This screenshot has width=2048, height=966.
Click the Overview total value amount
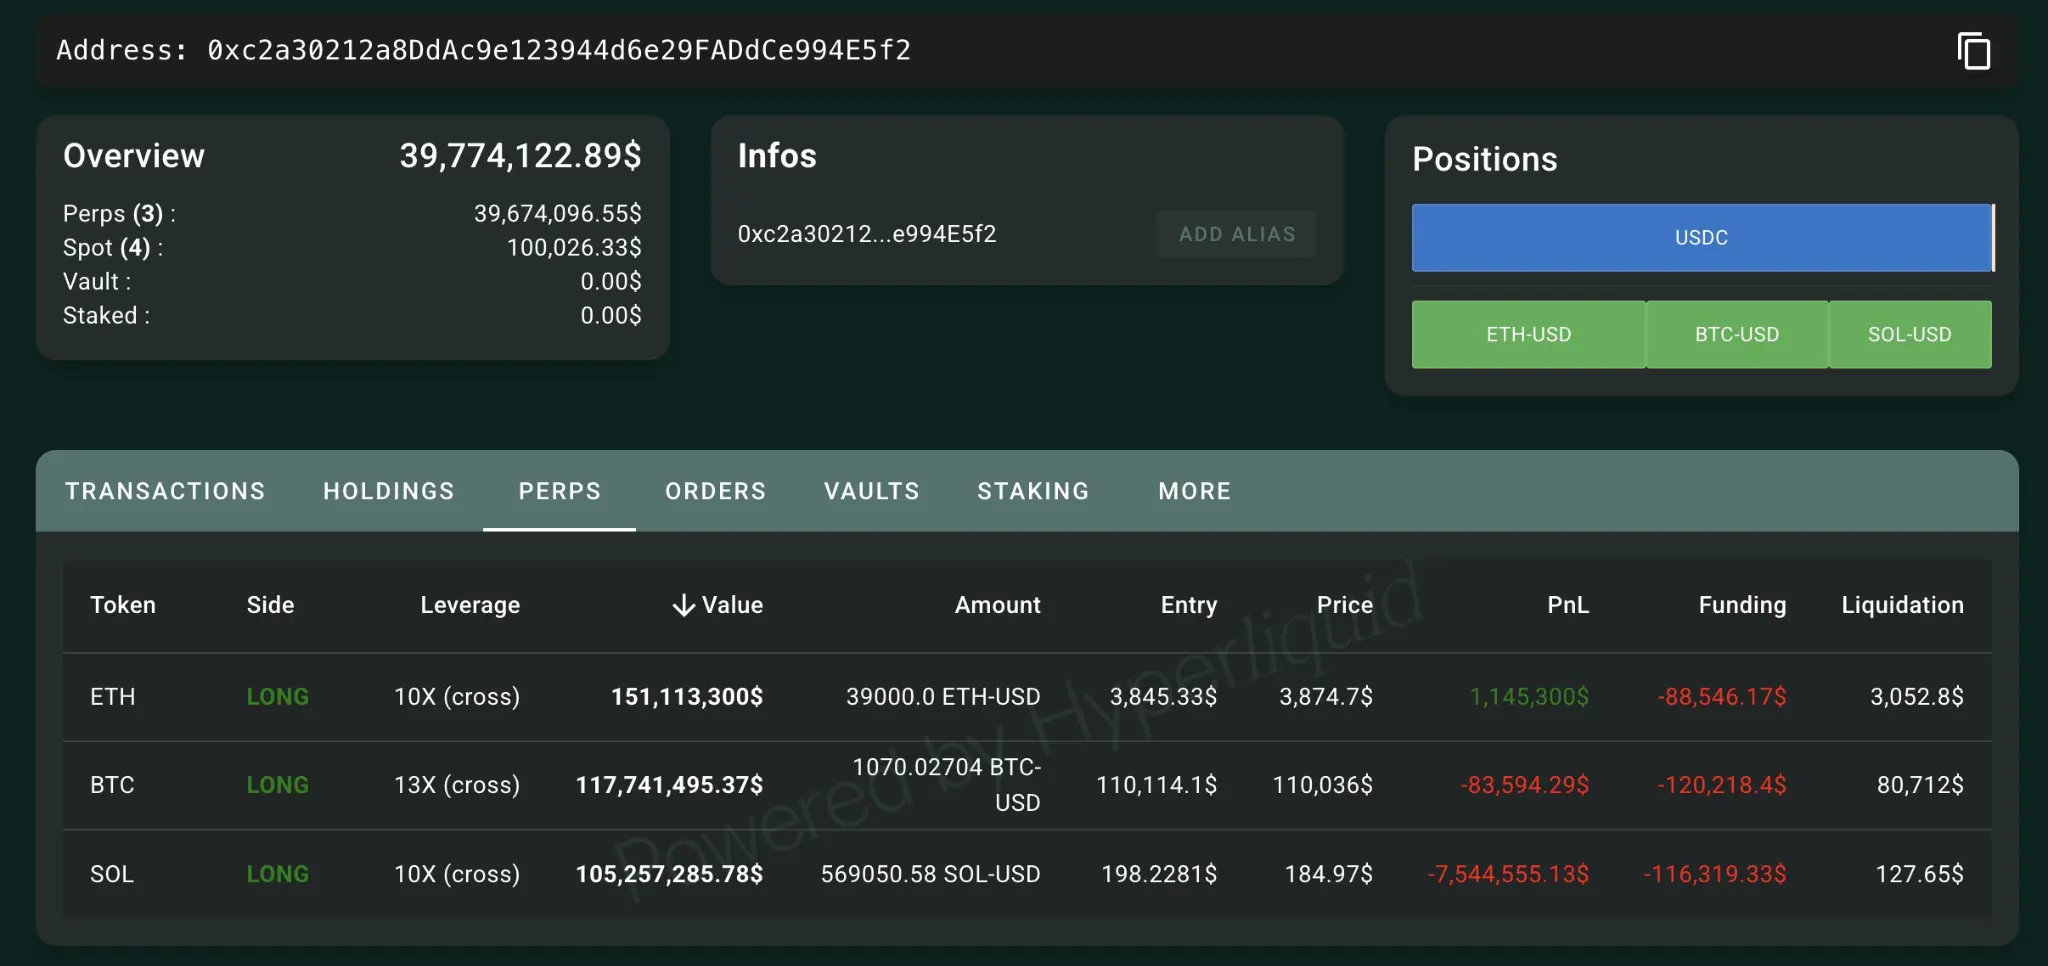coord(520,155)
